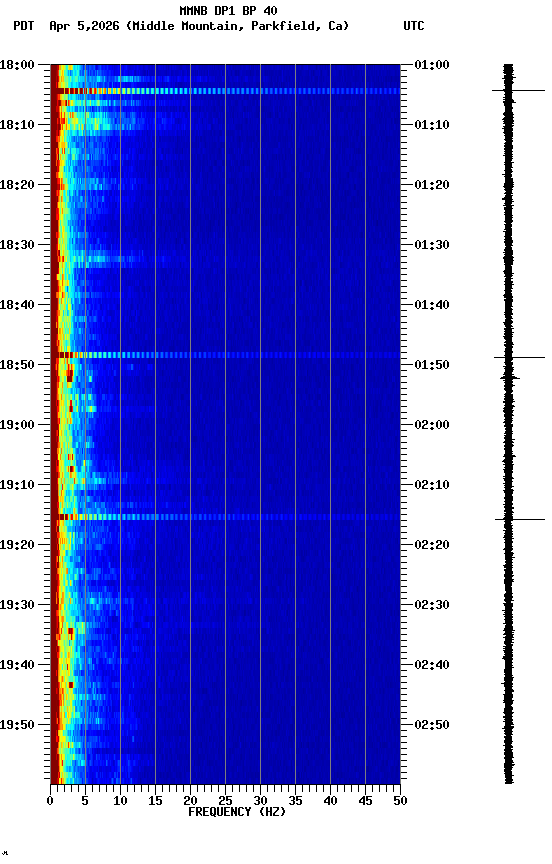Click the '19:40' PDT time label
The width and height of the screenshot is (552, 864).
(17, 665)
